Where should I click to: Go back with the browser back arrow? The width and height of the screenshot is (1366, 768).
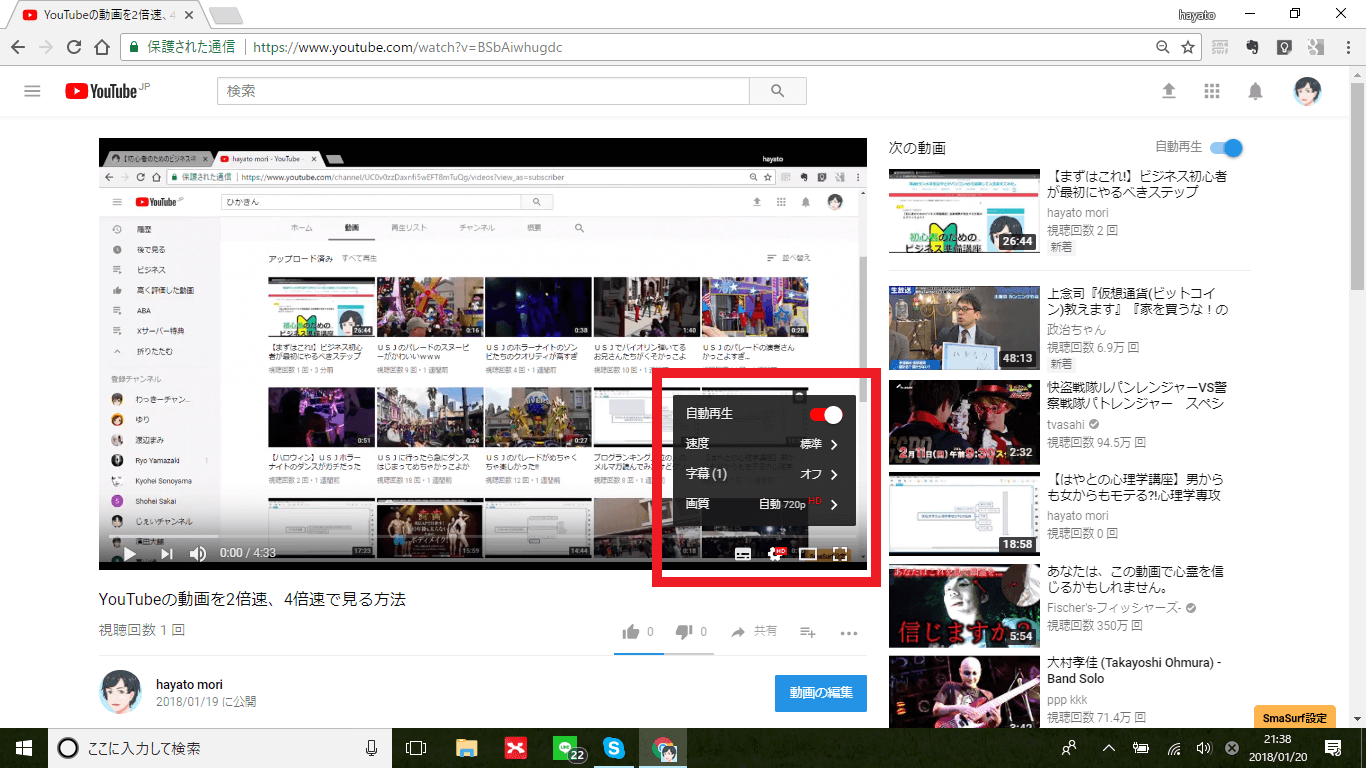point(18,47)
